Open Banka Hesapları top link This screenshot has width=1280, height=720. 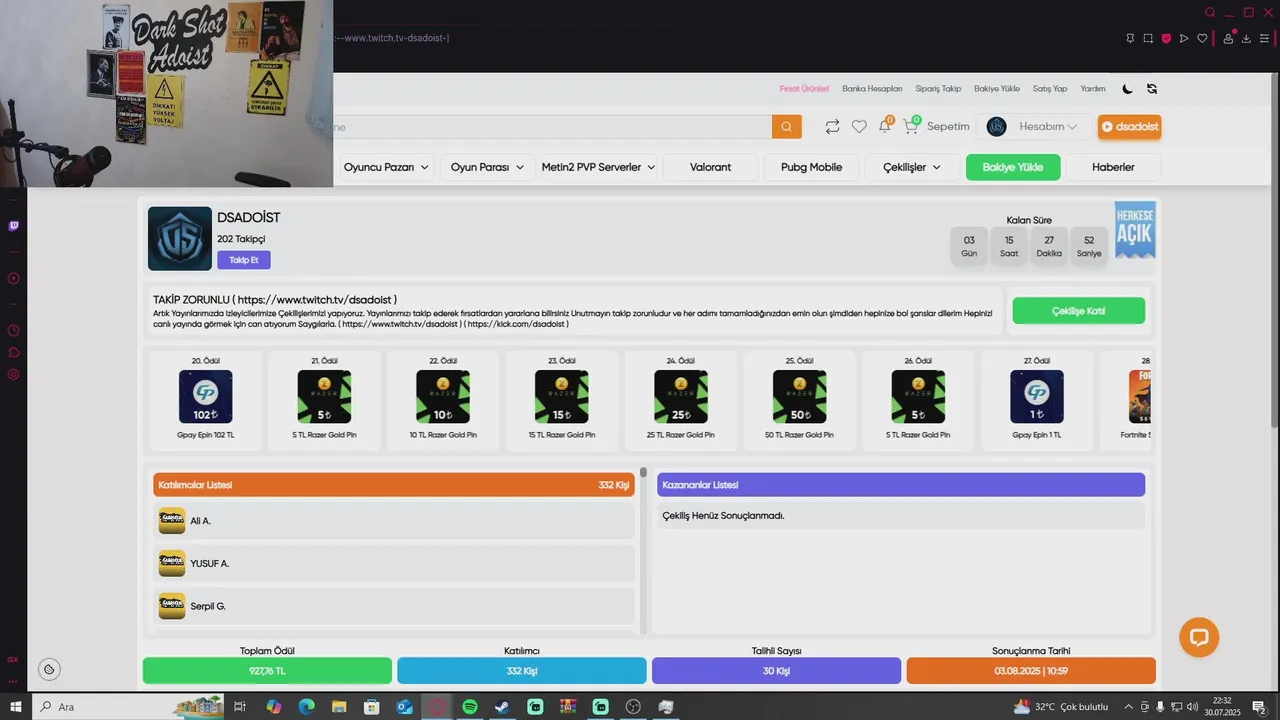872,89
